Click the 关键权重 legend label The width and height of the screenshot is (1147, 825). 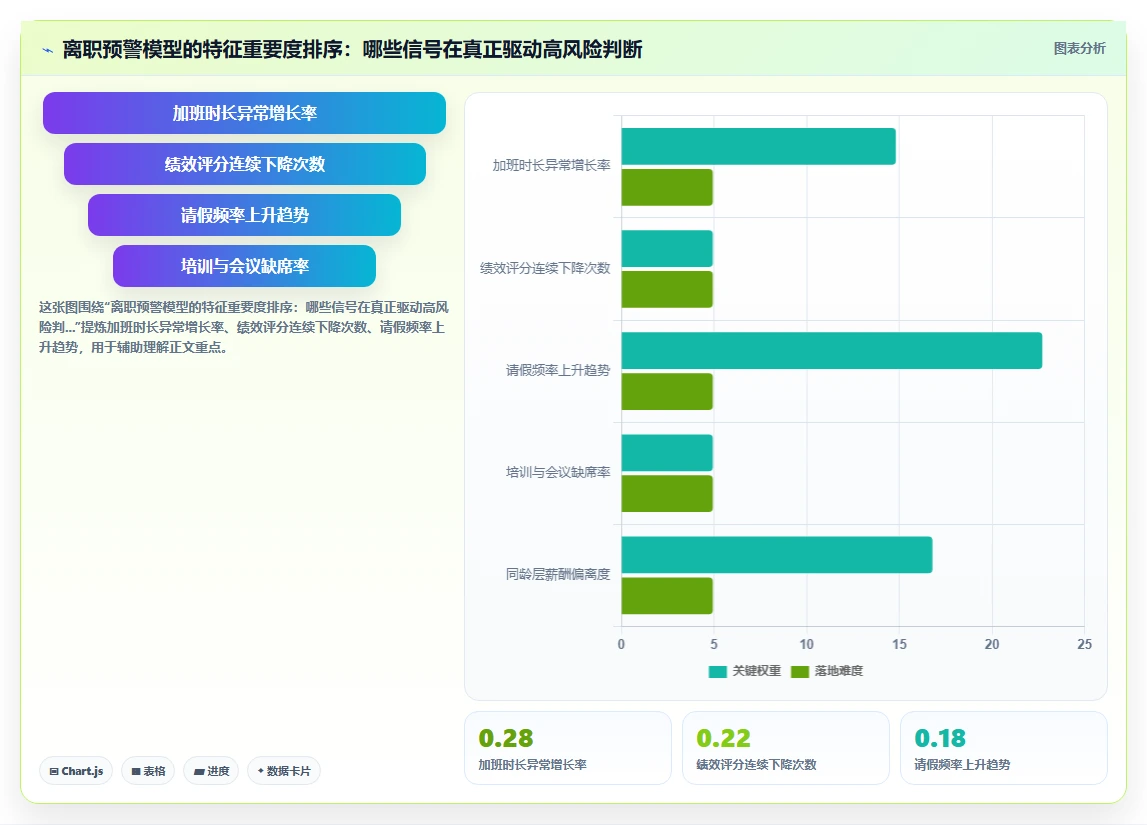756,671
